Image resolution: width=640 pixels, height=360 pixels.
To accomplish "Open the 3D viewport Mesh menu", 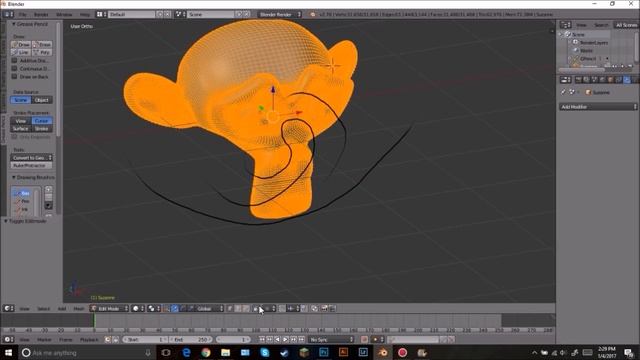I will coord(78,309).
